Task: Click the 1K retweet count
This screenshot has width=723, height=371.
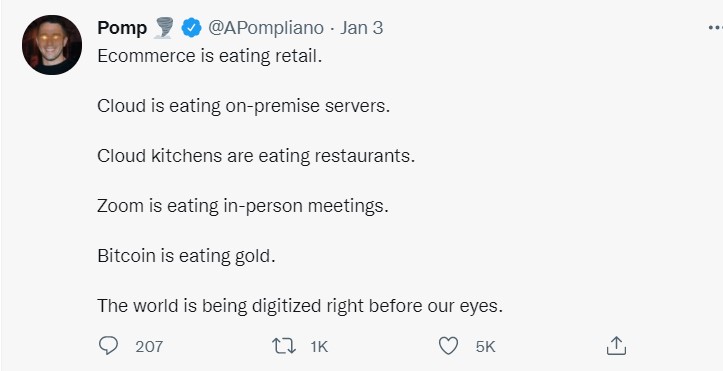Action: (x=319, y=347)
